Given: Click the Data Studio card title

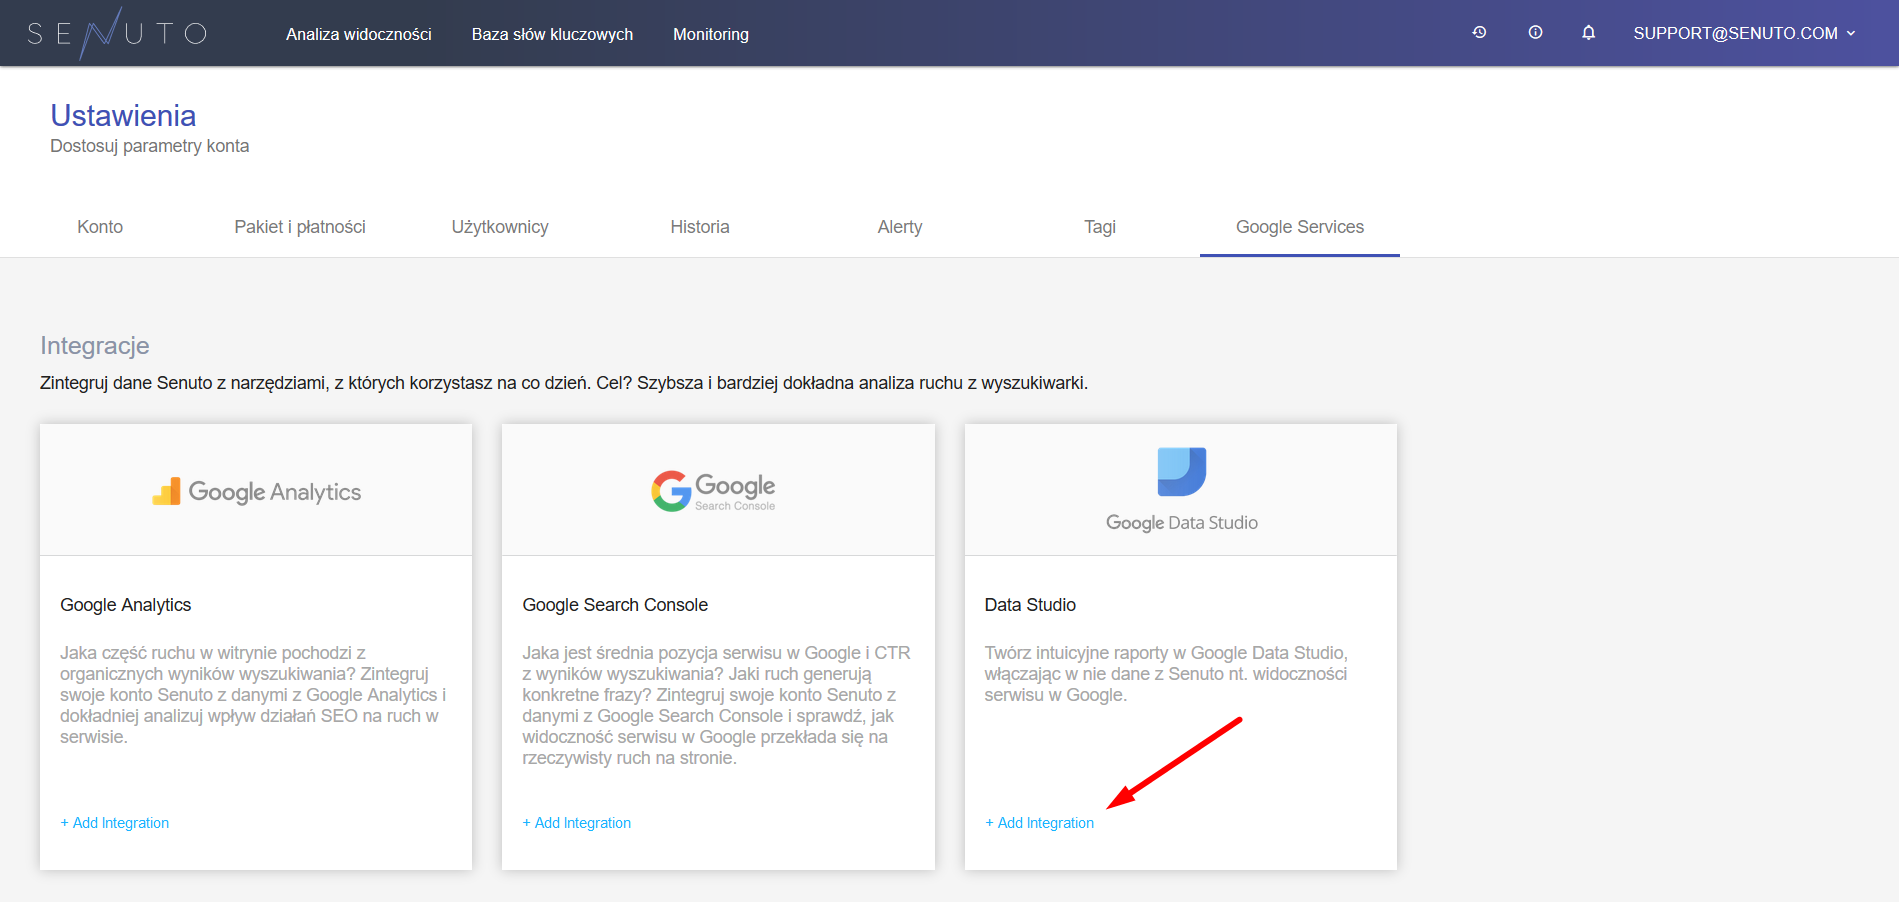Looking at the screenshot, I should (x=1030, y=605).
